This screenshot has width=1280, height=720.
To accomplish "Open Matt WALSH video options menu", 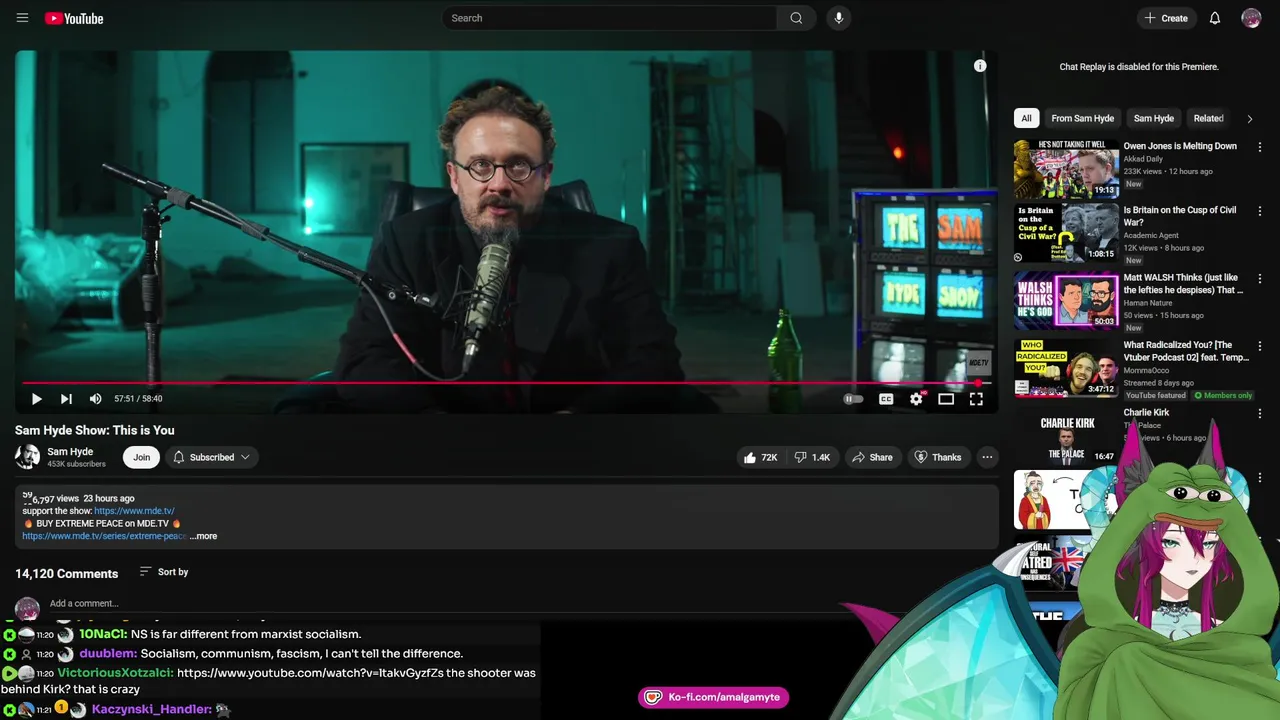I will [x=1260, y=279].
